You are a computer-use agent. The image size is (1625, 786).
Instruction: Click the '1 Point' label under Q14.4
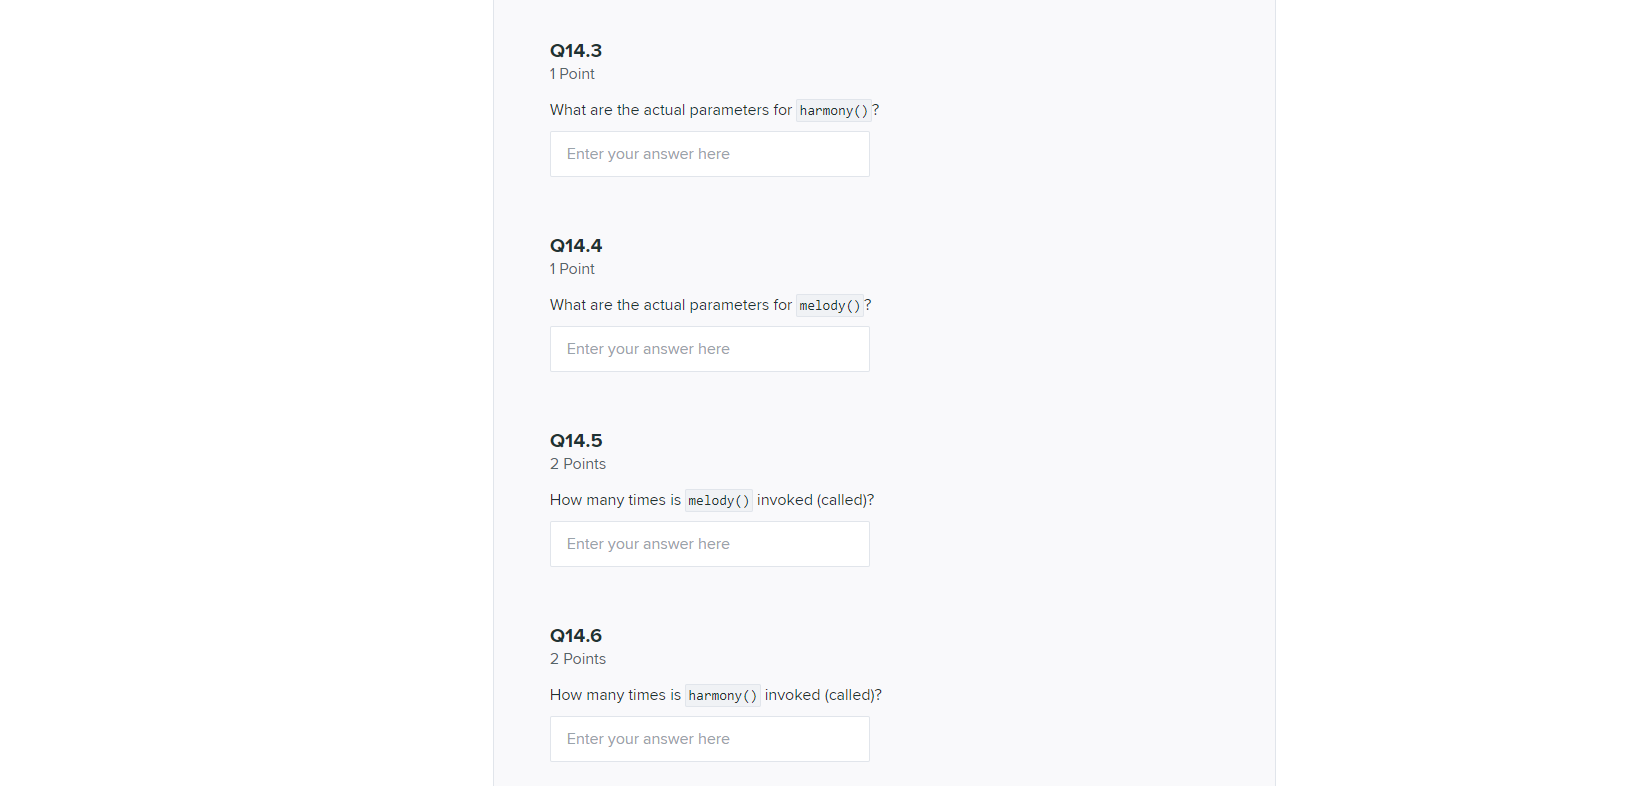click(x=571, y=269)
